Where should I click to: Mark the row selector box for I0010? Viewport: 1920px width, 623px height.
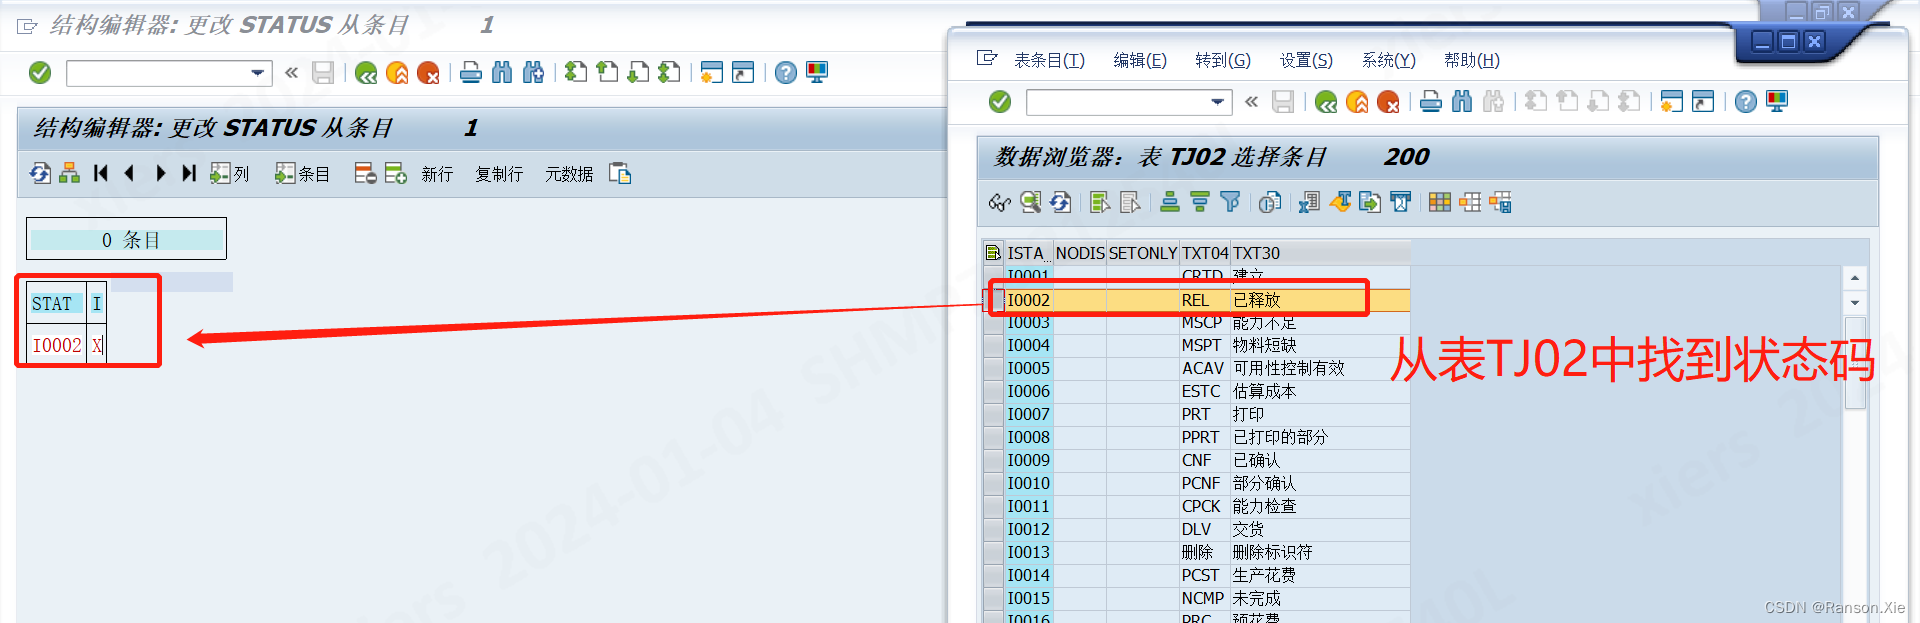[993, 484]
